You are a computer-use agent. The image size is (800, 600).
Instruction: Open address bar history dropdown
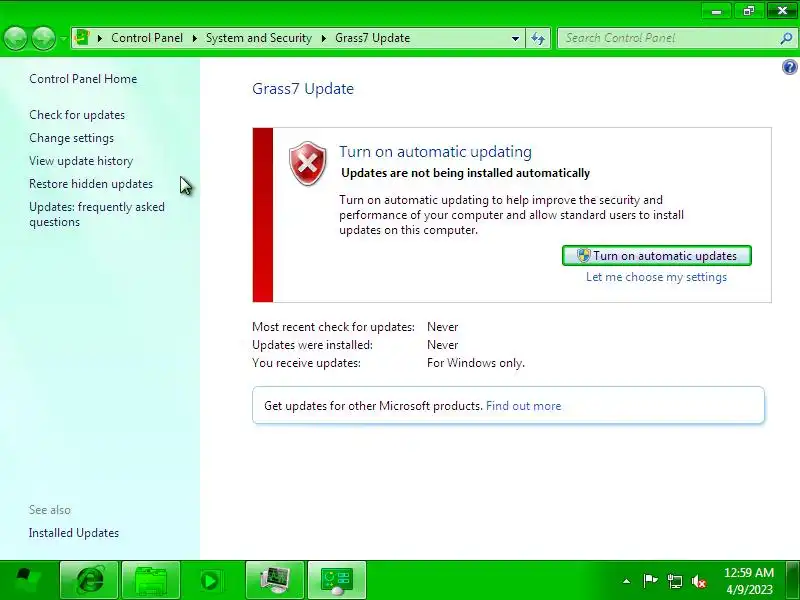click(x=515, y=38)
